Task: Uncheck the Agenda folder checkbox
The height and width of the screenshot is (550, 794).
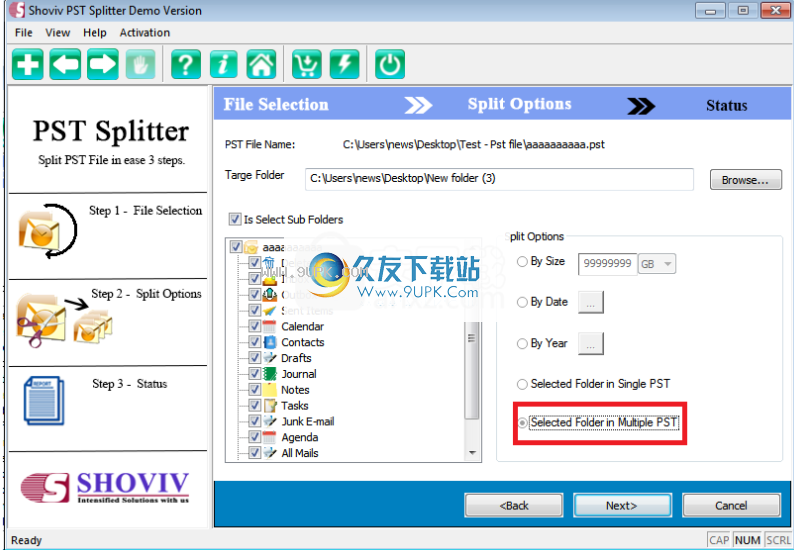Action: (x=255, y=437)
